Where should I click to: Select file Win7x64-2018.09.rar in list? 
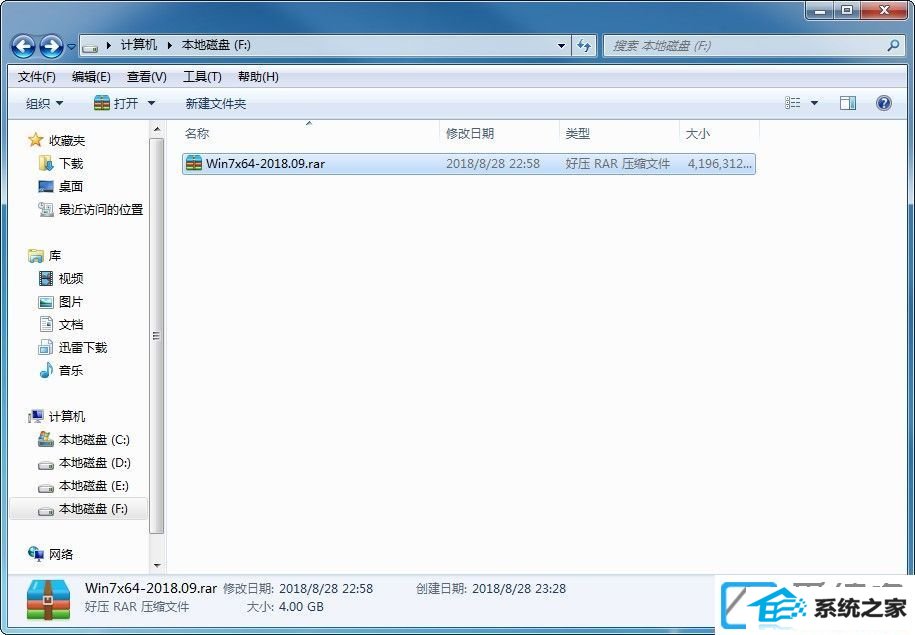click(469, 163)
